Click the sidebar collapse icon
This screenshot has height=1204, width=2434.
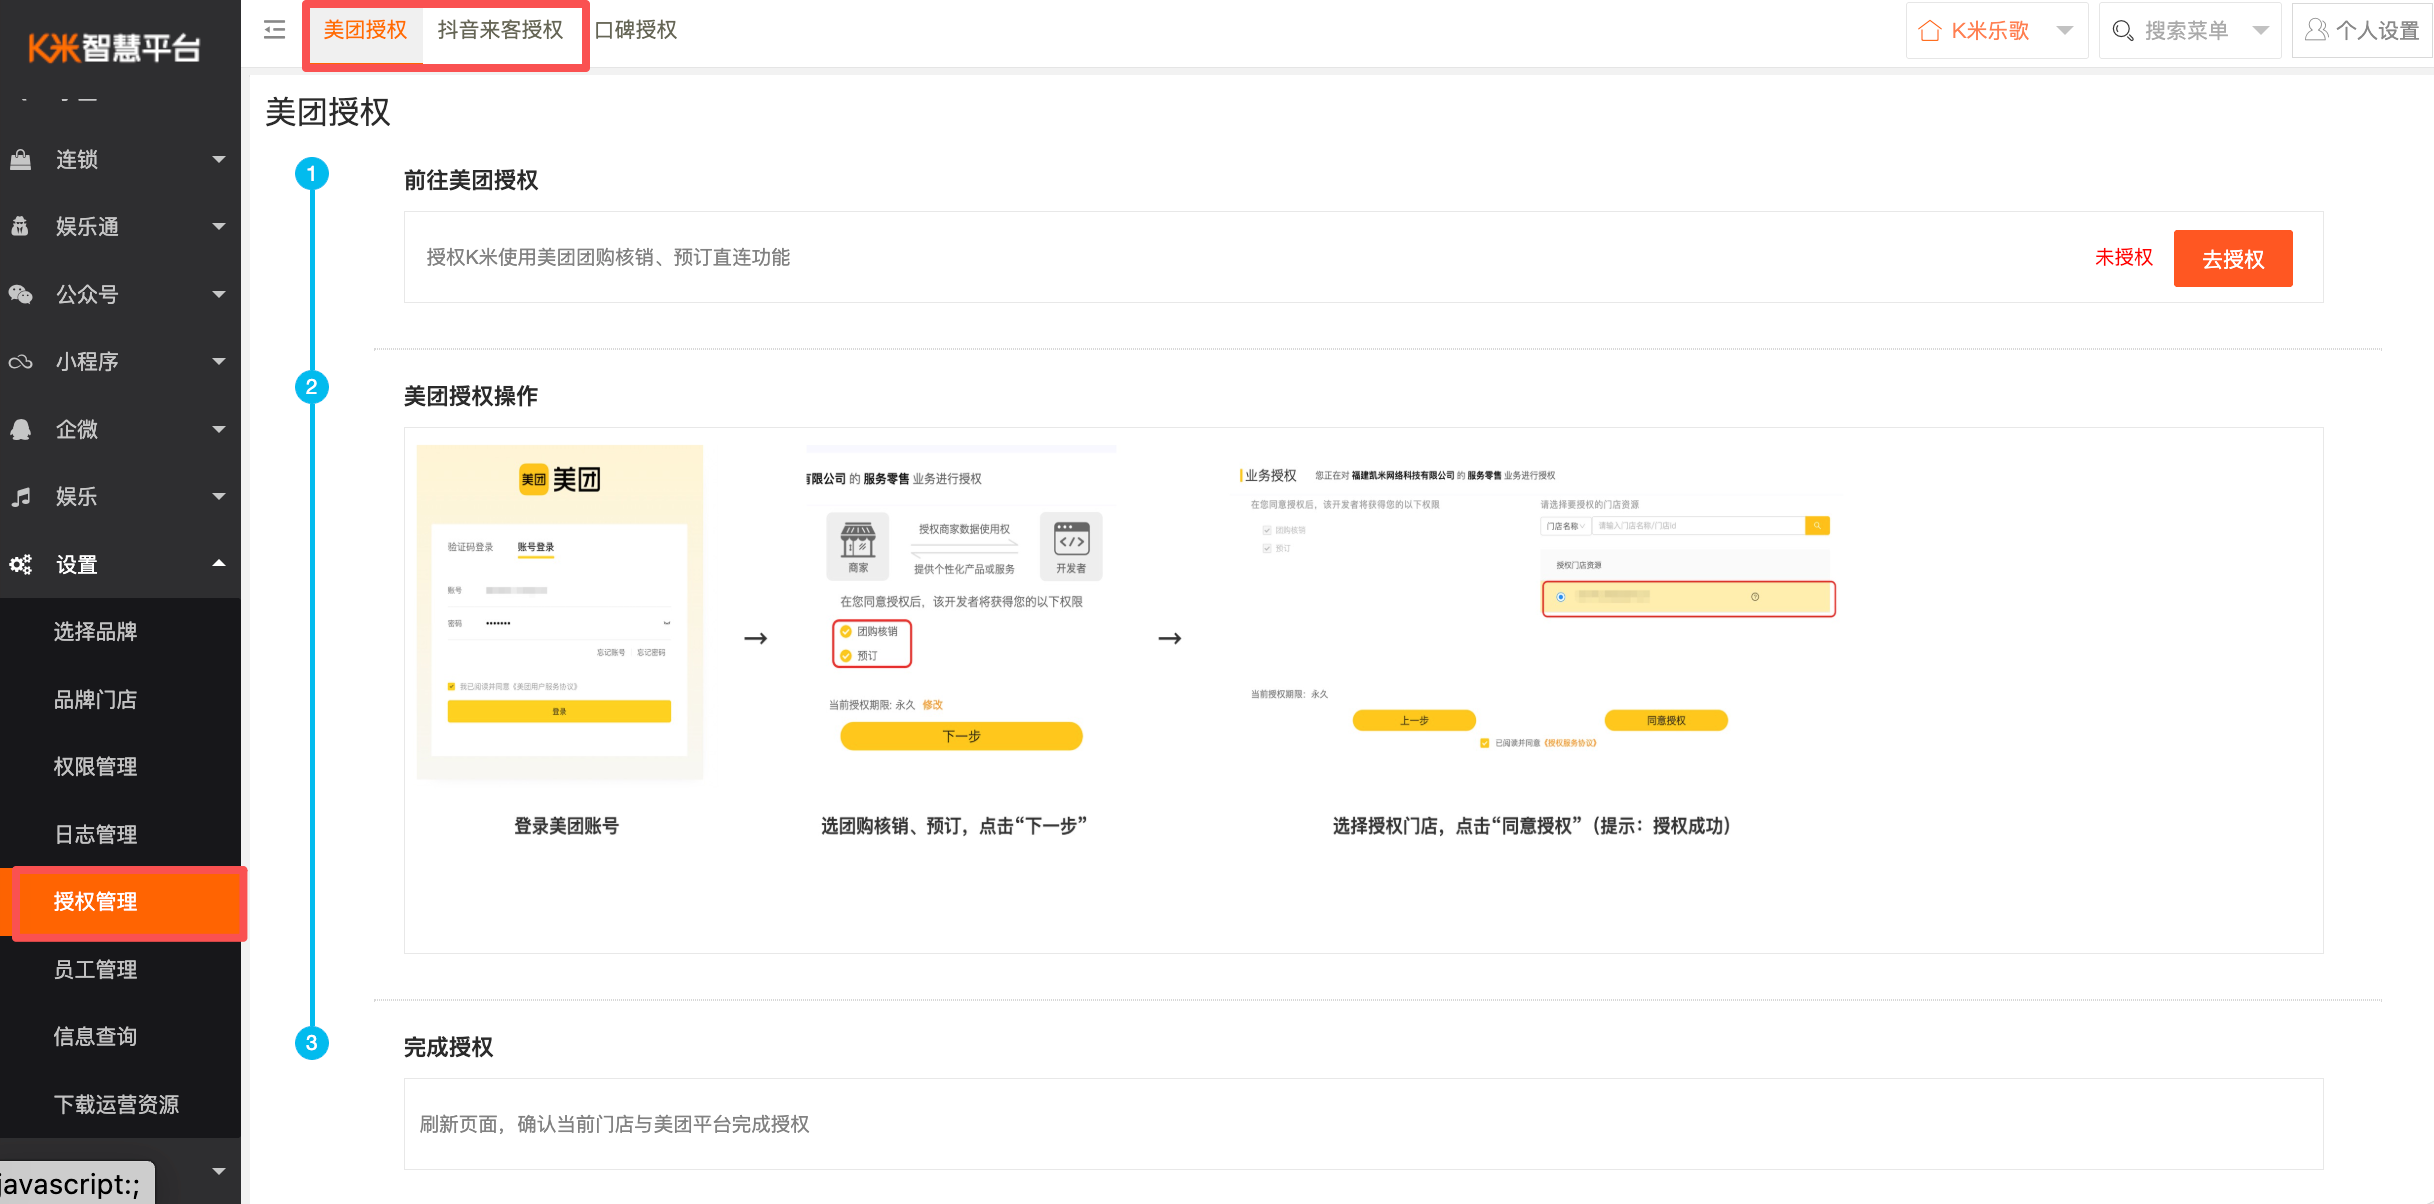tap(273, 30)
